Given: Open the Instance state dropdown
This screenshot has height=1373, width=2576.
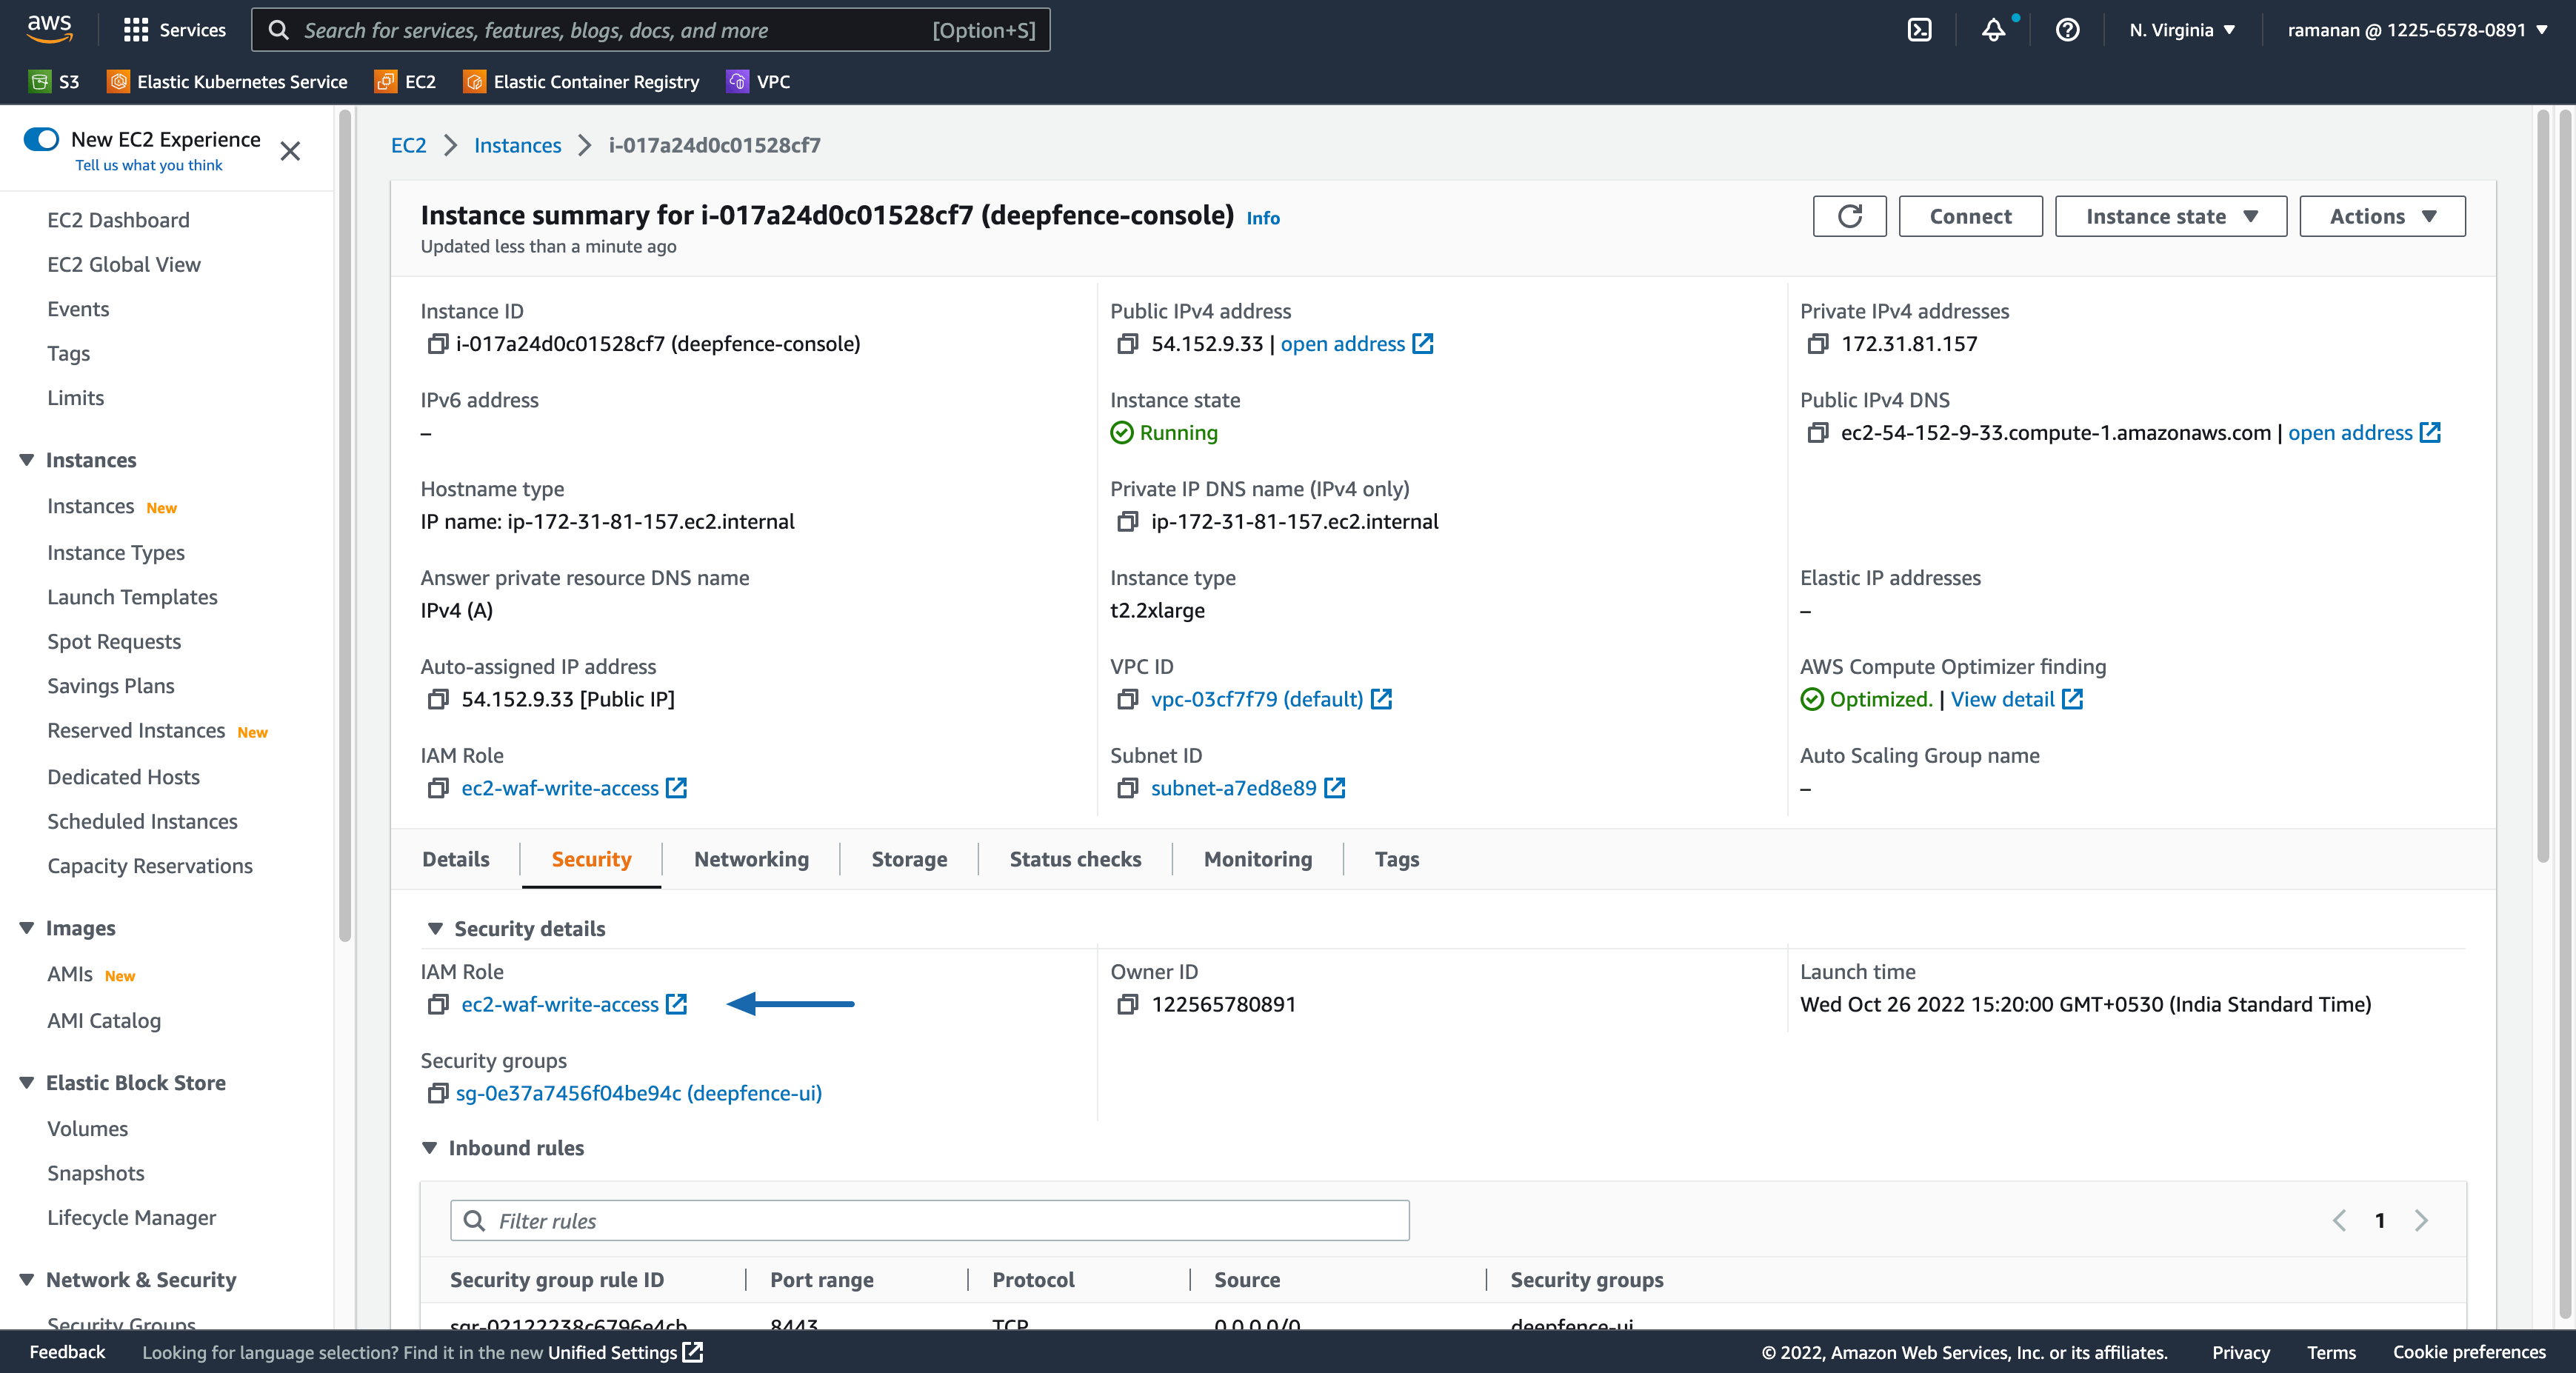Looking at the screenshot, I should tap(2171, 216).
